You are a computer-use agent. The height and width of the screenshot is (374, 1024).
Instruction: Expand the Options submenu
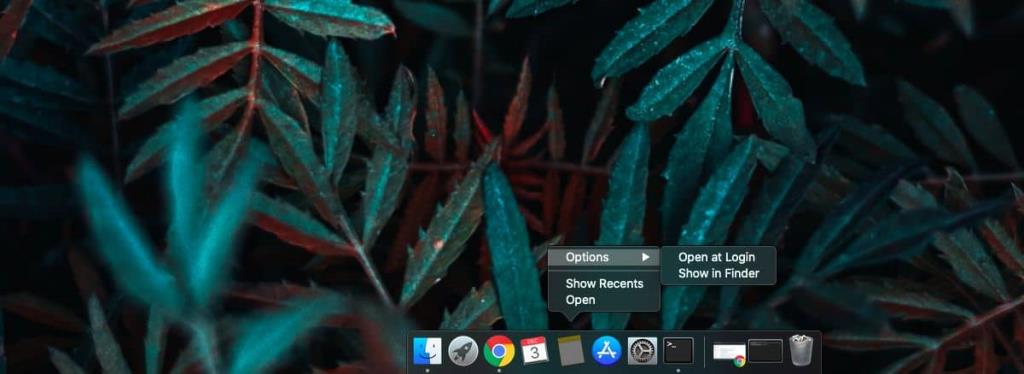click(604, 257)
